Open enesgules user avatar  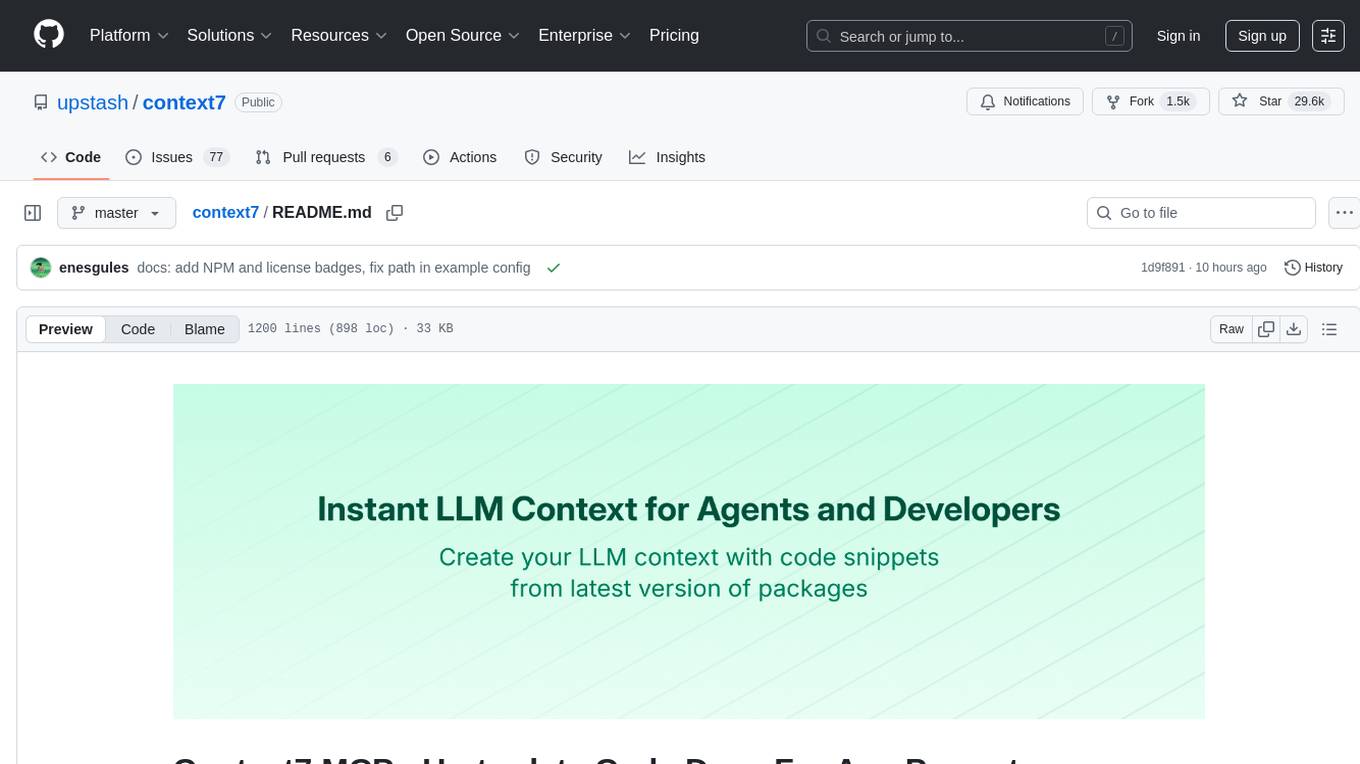point(41,267)
